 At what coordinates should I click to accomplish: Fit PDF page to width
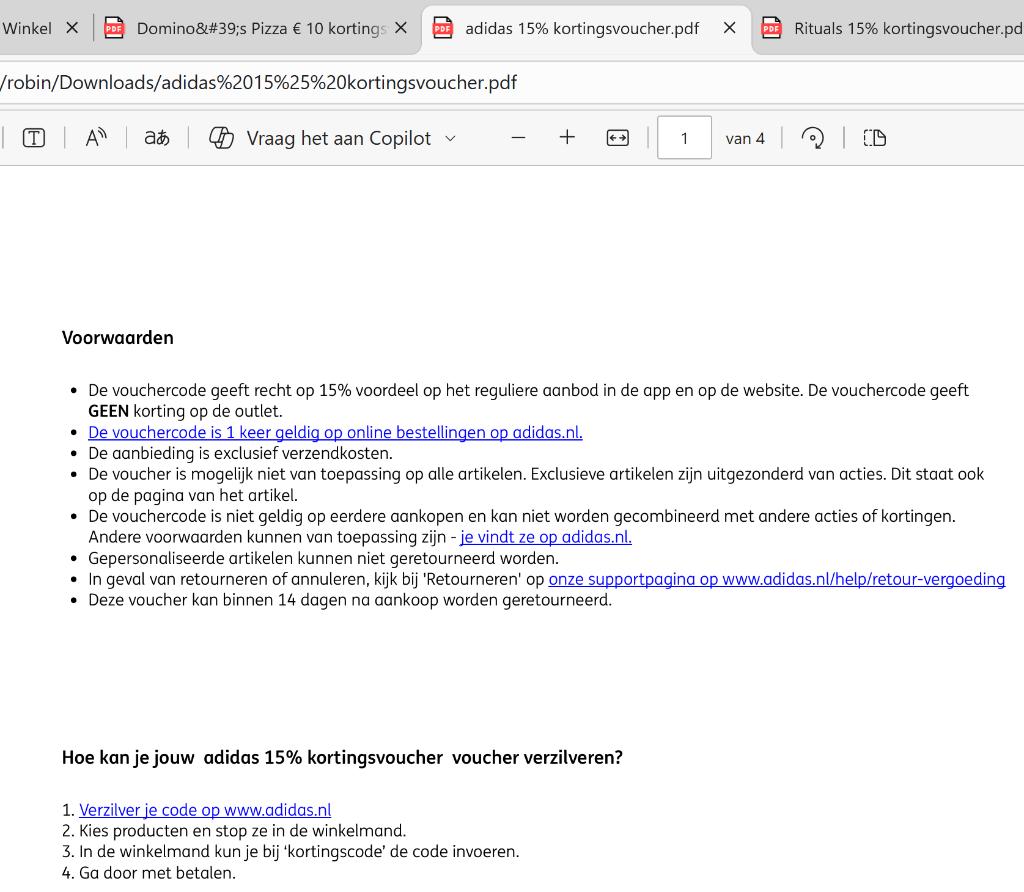point(618,138)
